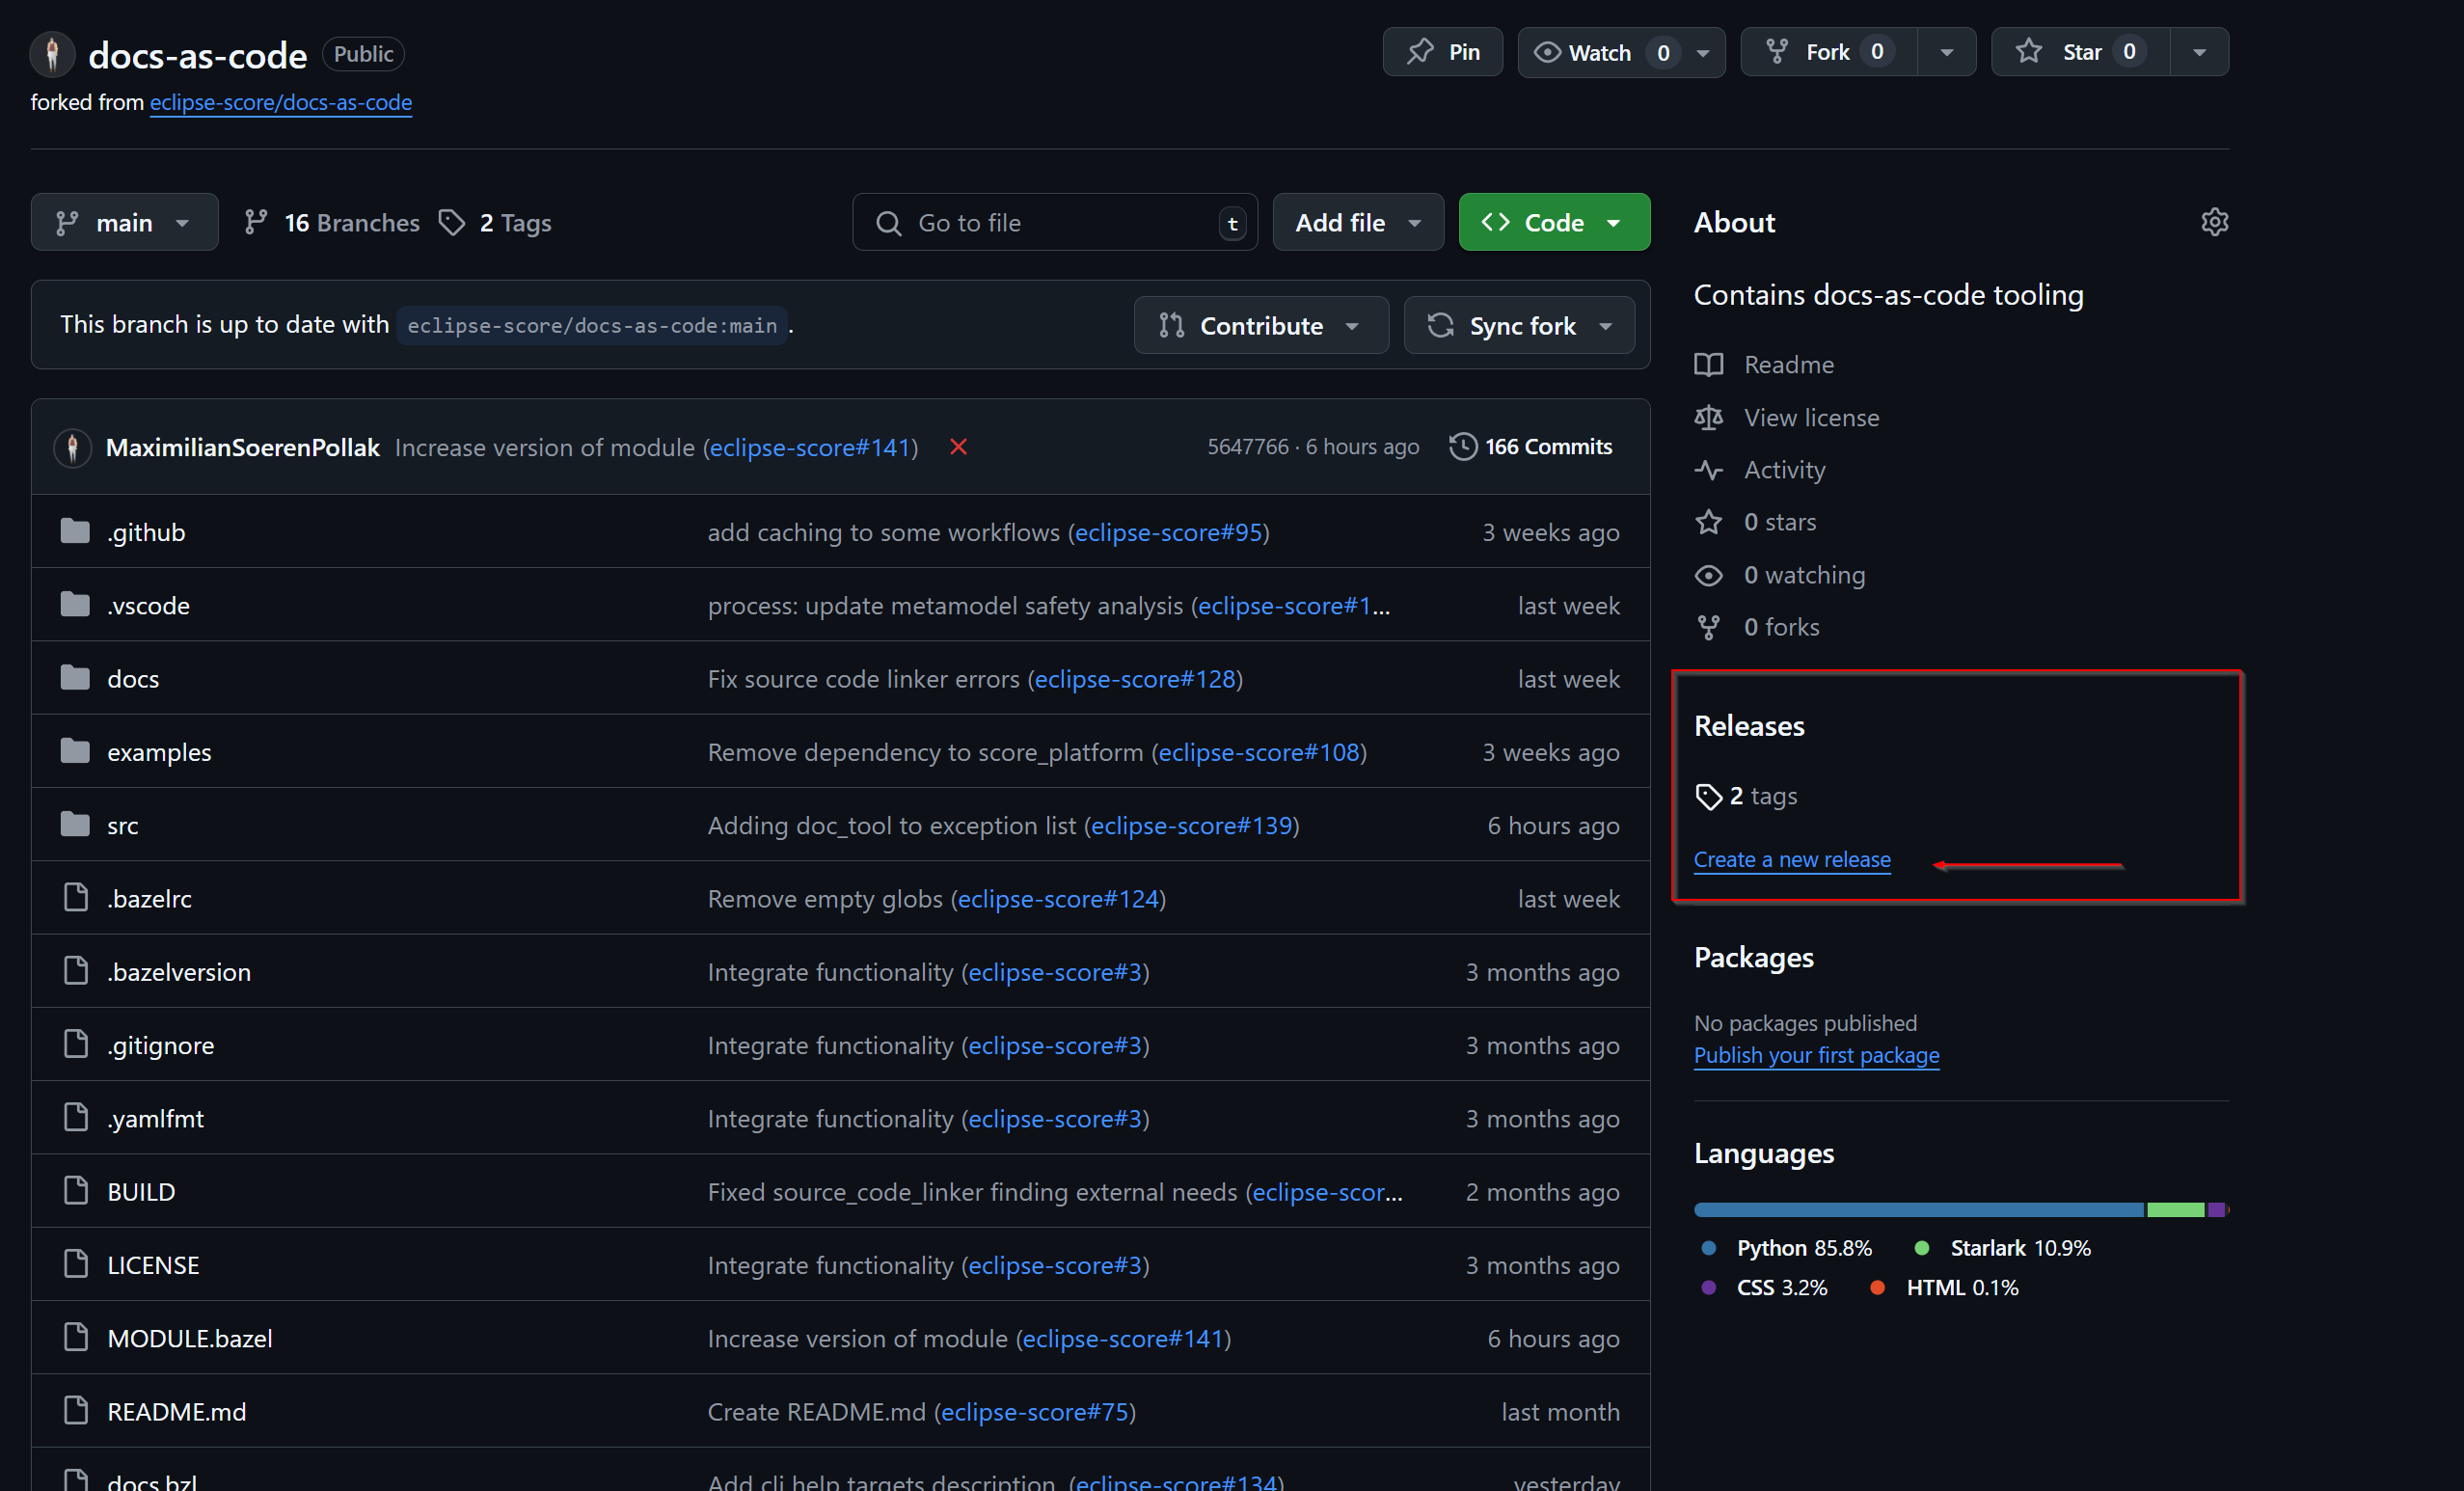This screenshot has height=1491, width=2464.
Task: Open commit history via clock icon
Action: [1462, 447]
